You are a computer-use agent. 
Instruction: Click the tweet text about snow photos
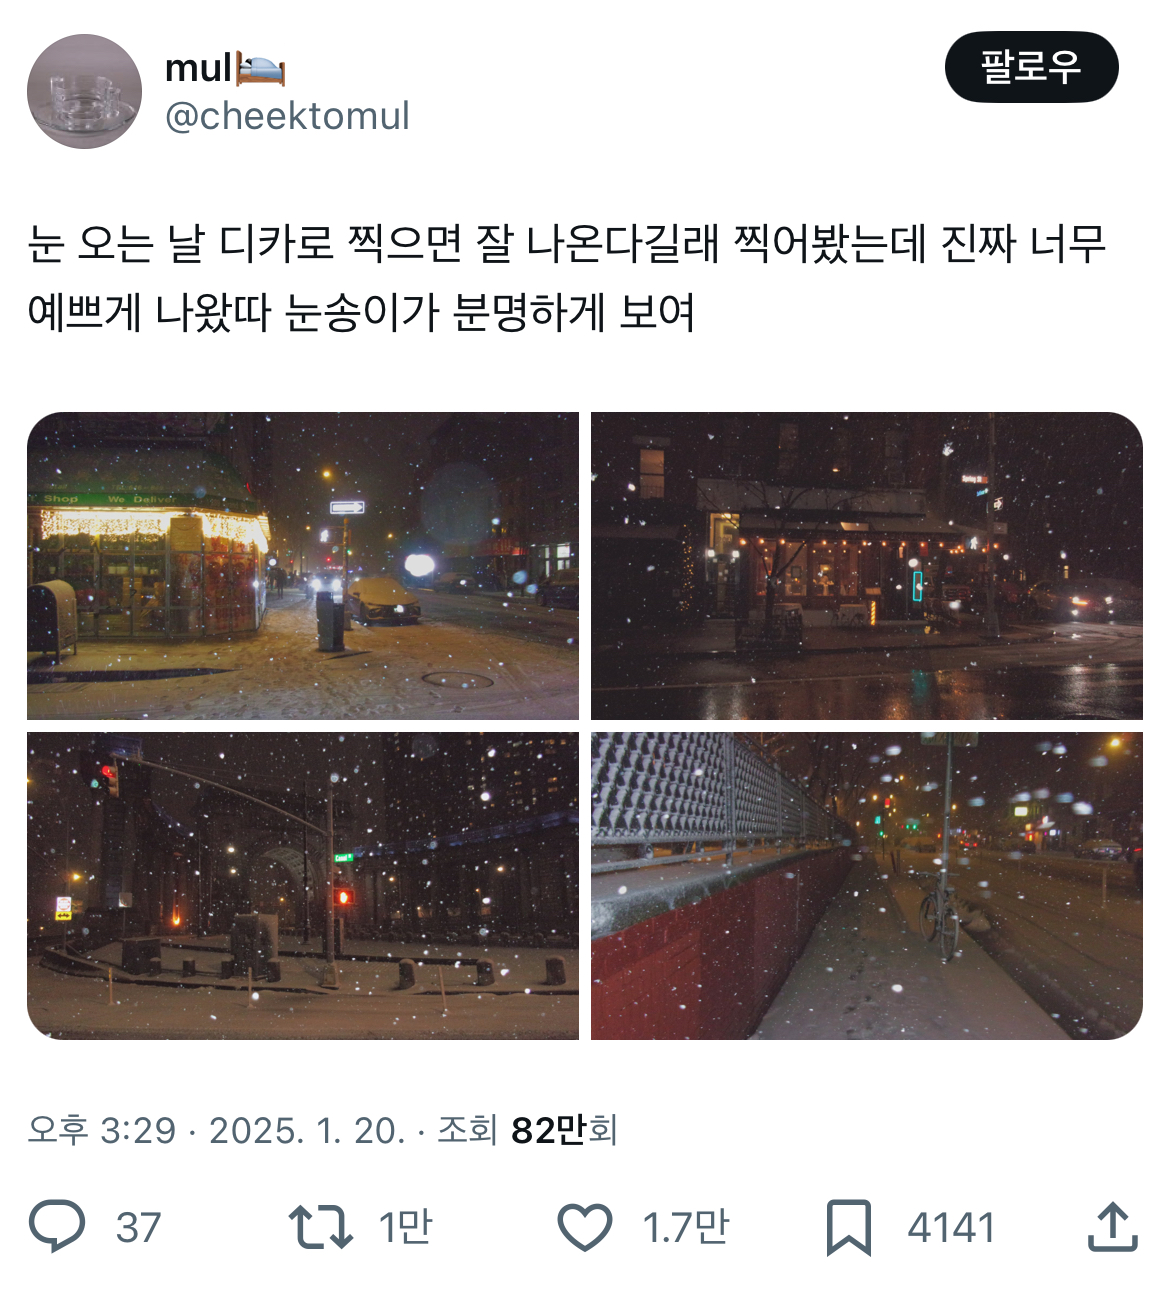tap(567, 278)
